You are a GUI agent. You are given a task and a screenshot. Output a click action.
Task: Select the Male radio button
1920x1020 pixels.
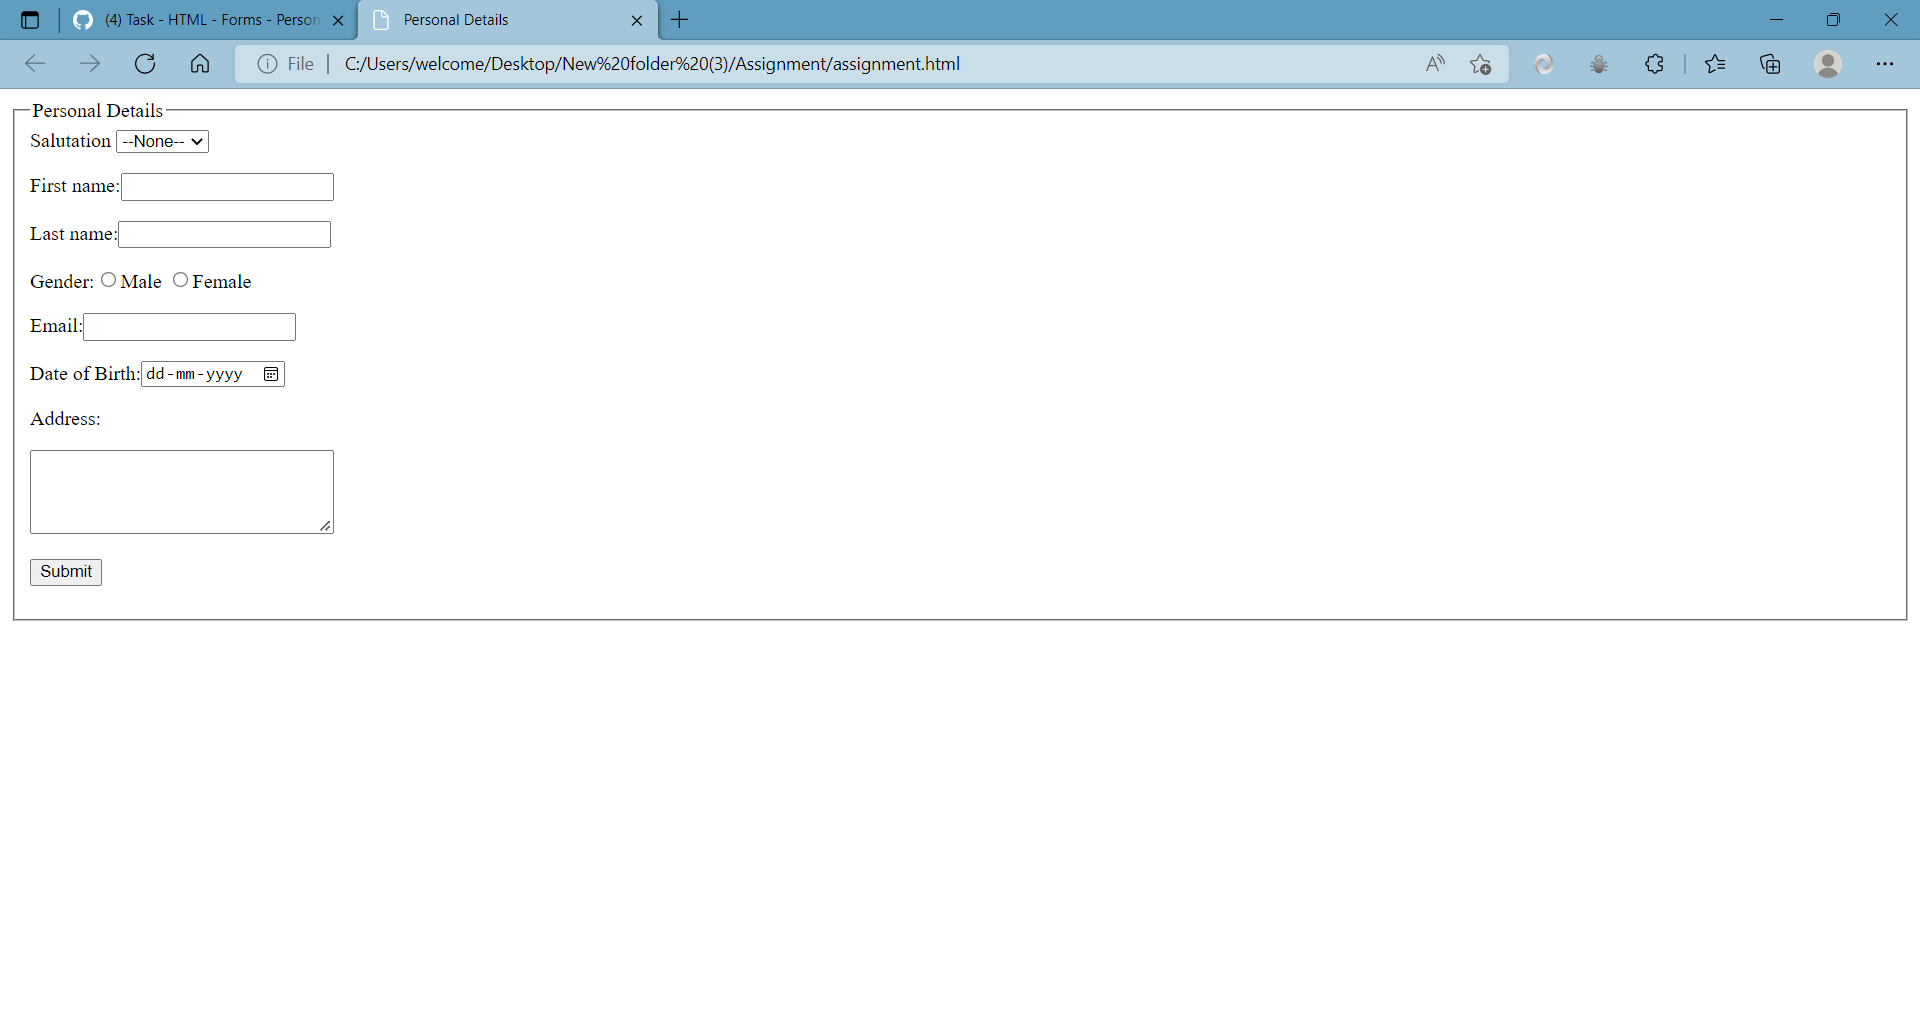click(109, 279)
